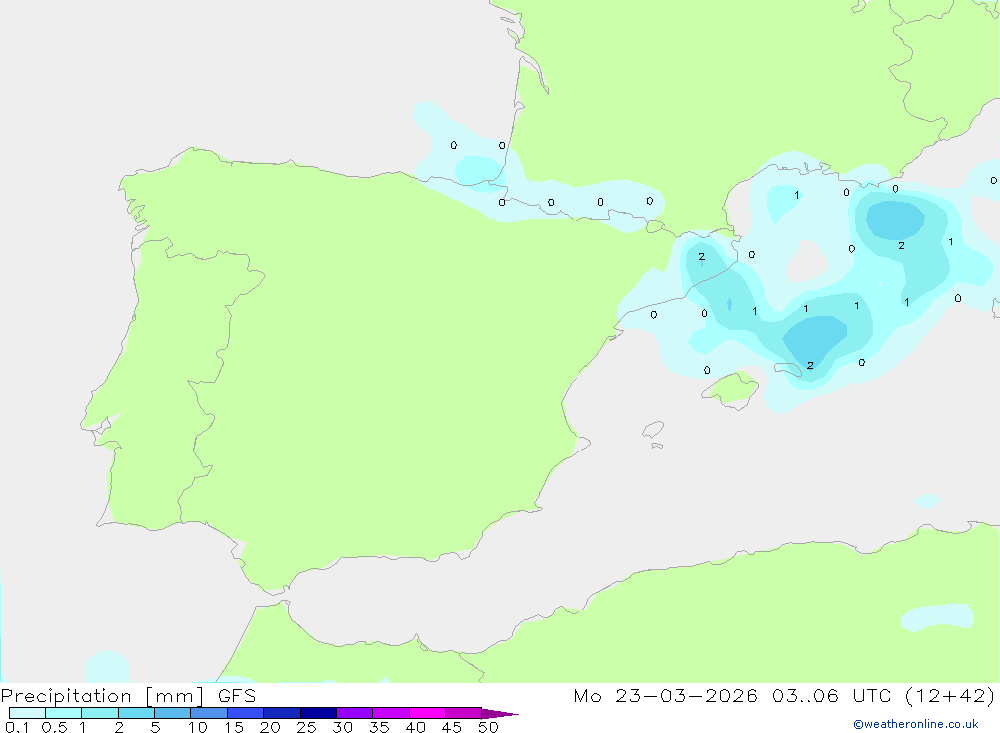This screenshot has height=733, width=1000.
Task: Choose the 25–30 mm navy legend swatch
Action: point(318,713)
